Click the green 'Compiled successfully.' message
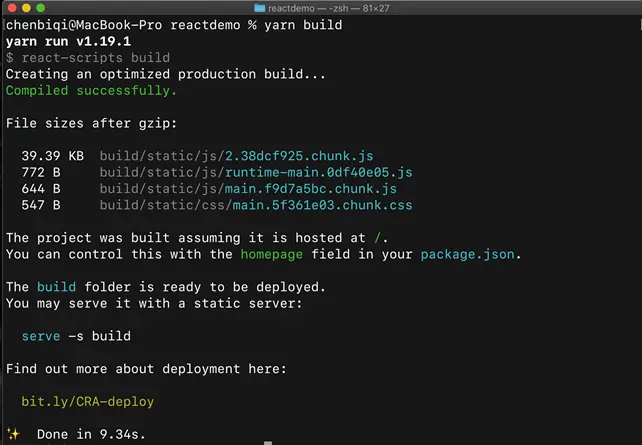Viewport: 642px width, 445px height. click(91, 90)
